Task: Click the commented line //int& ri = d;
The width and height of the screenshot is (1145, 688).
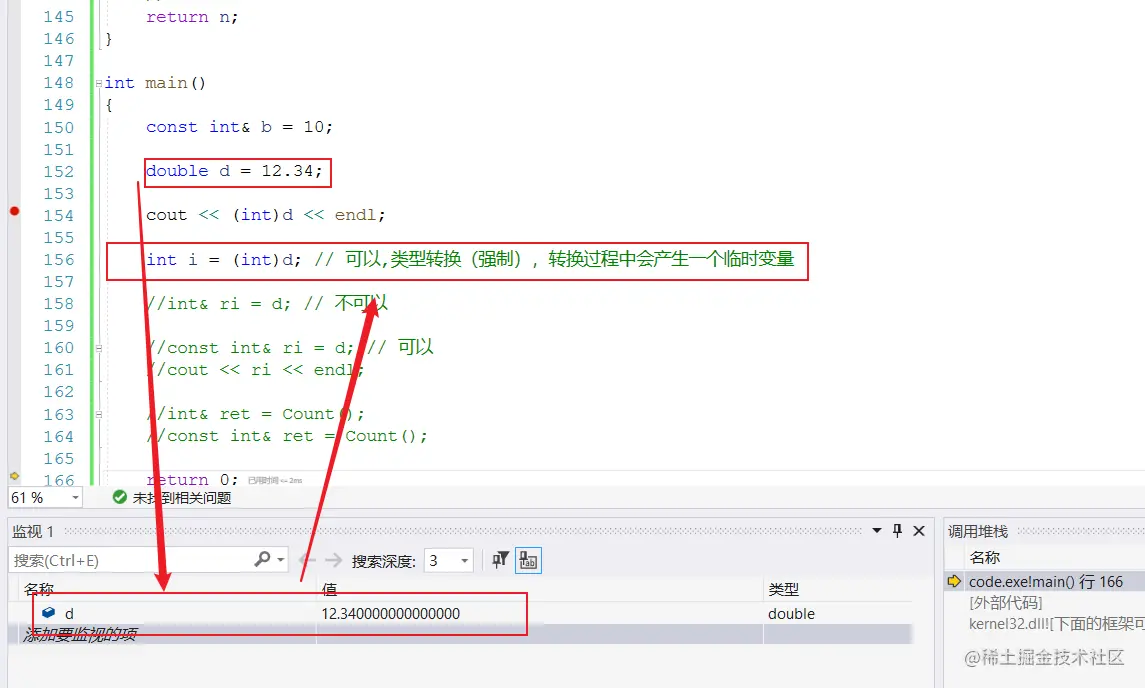Action: pos(218,303)
